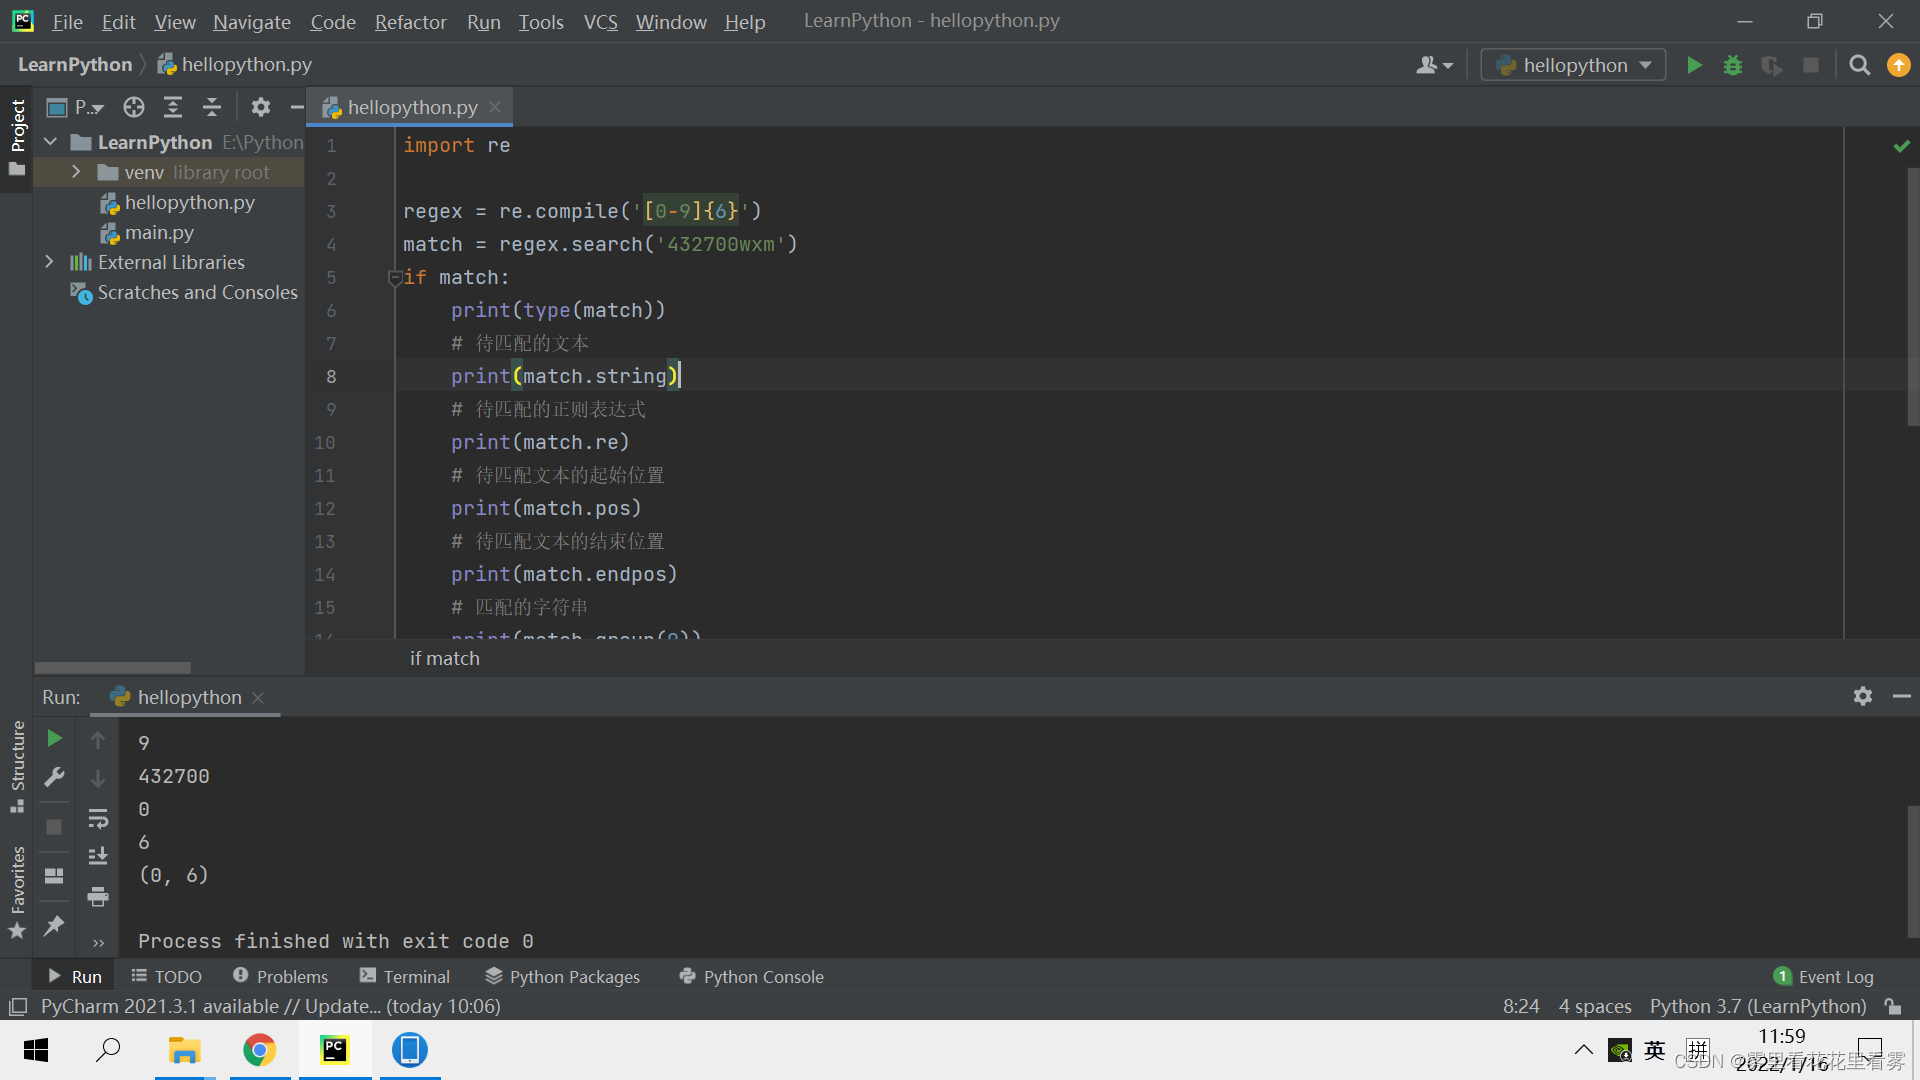Open the Tools menu

(x=541, y=21)
